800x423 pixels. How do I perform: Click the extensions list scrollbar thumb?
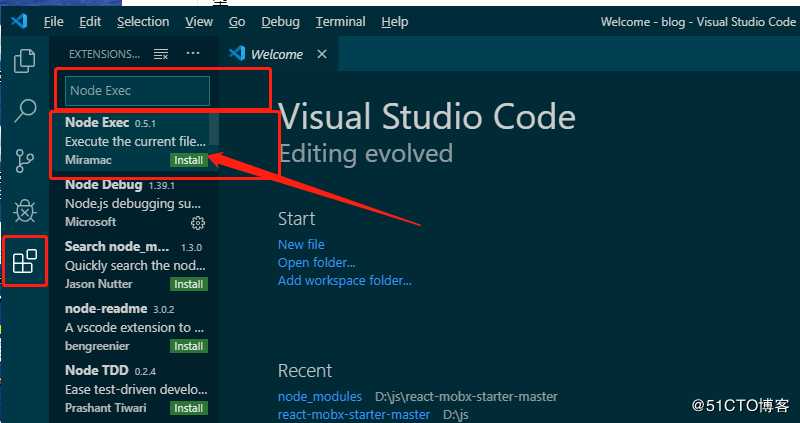point(214,130)
